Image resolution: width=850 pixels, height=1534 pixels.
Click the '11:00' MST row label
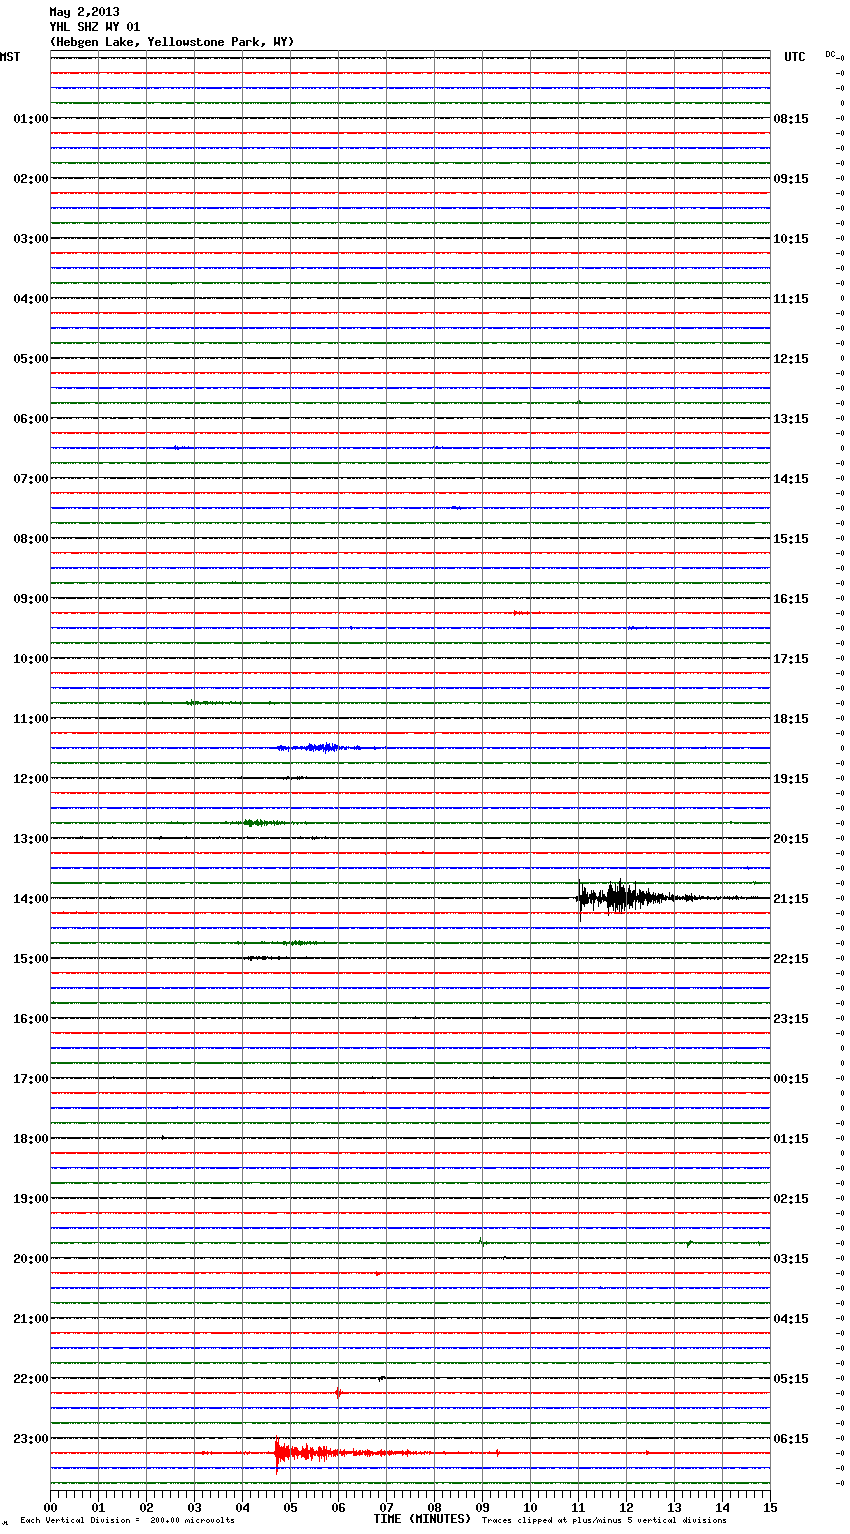(31, 719)
